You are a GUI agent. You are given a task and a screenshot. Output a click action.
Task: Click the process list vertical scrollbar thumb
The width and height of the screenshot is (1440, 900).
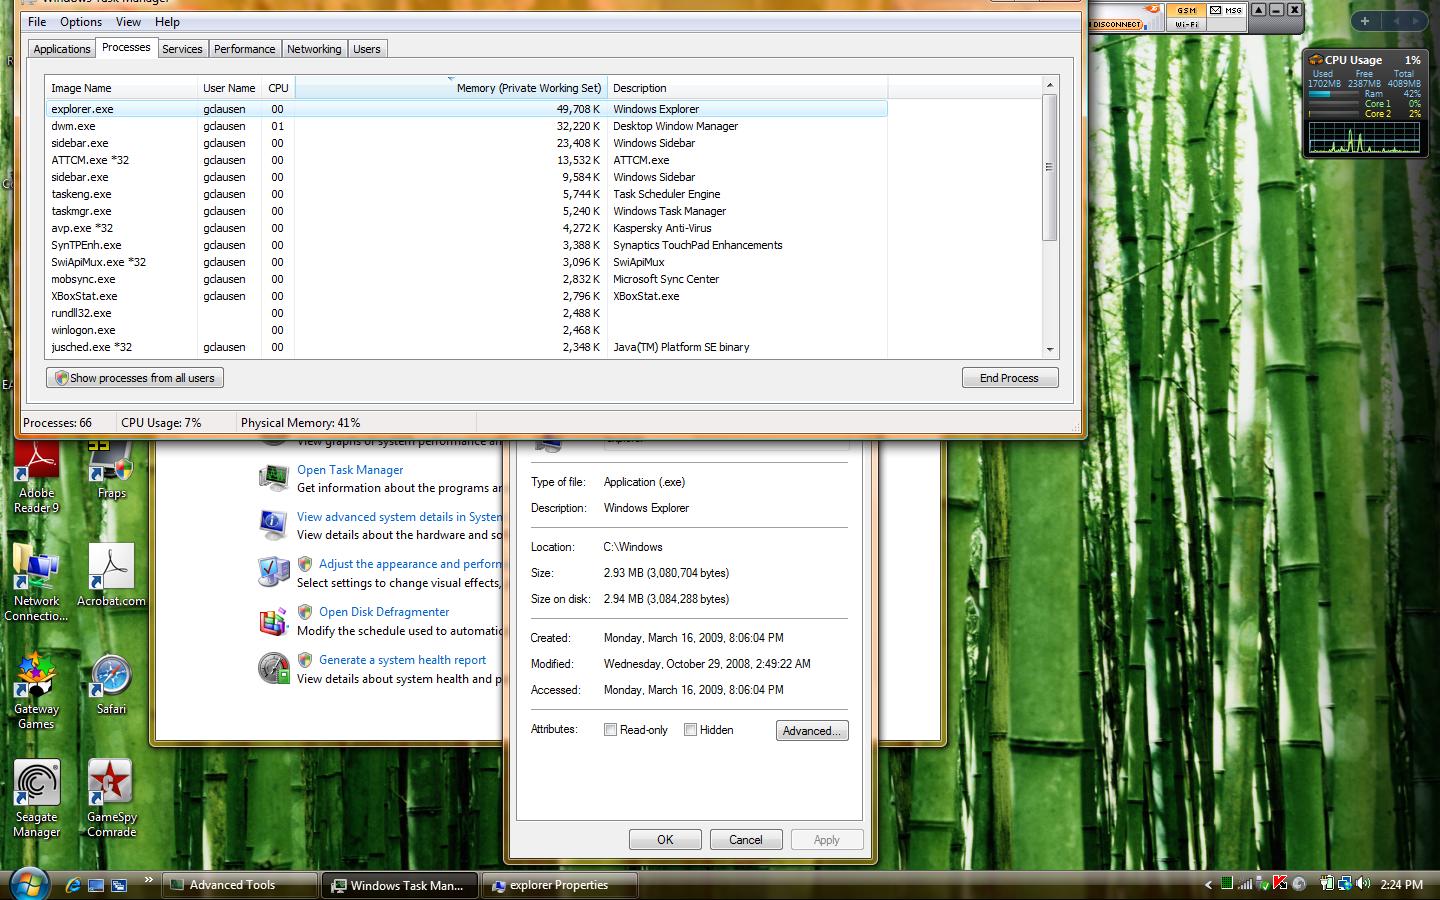[1050, 168]
